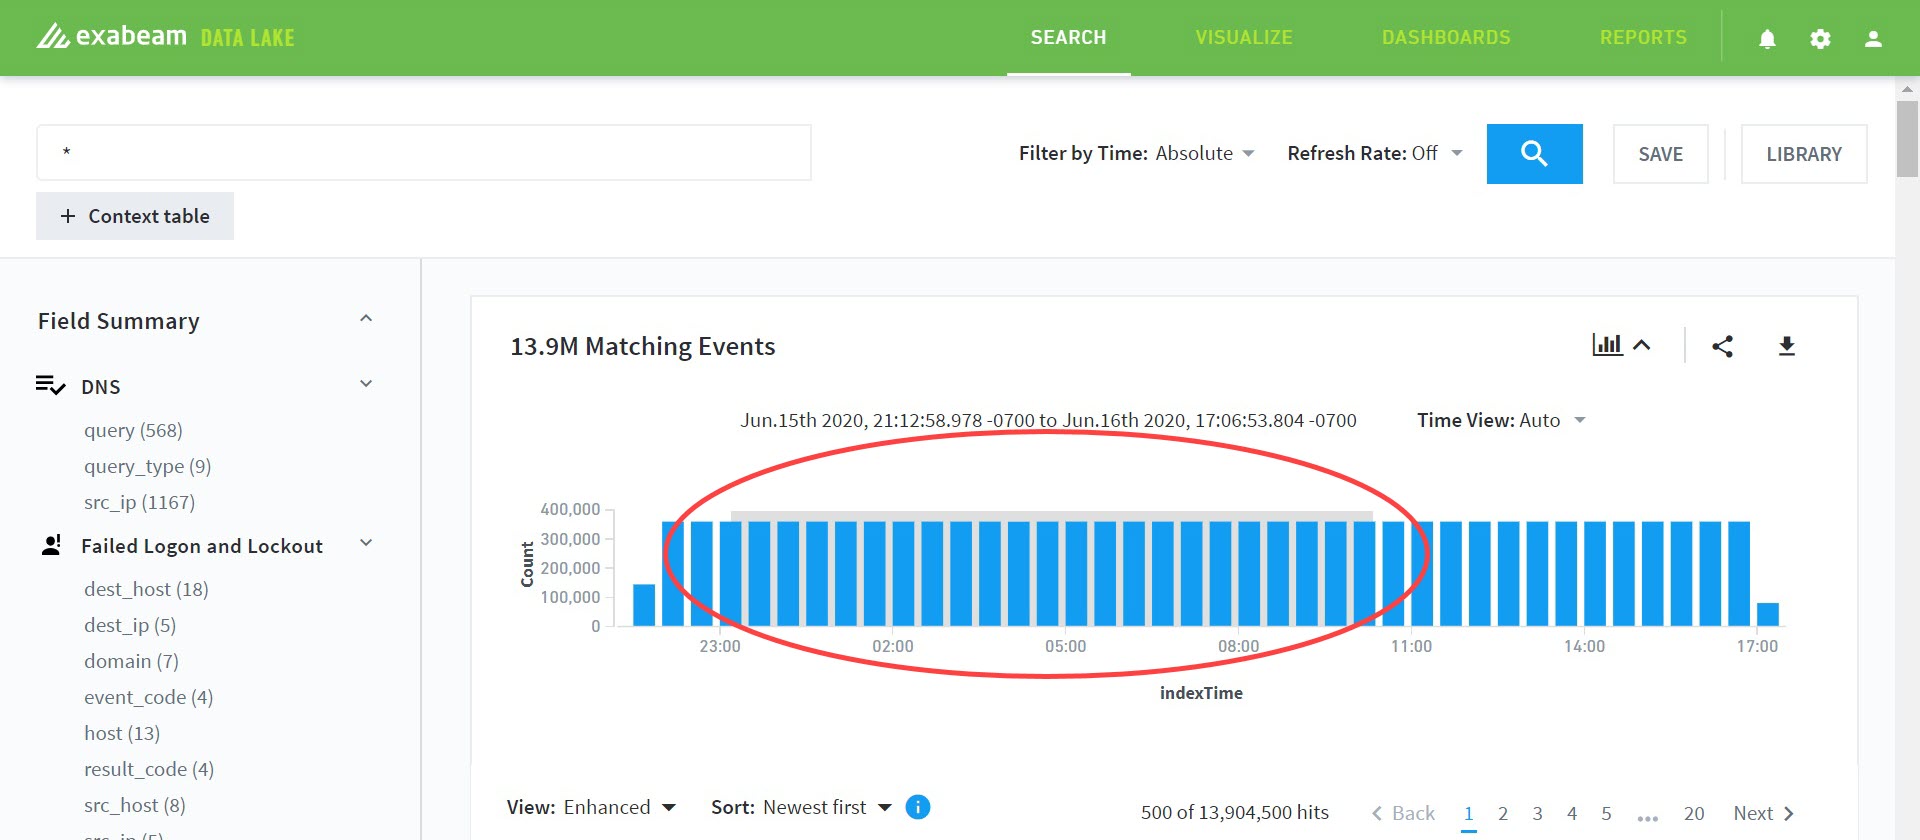Image resolution: width=1920 pixels, height=840 pixels.
Task: Click the SAVE button
Action: tap(1660, 154)
